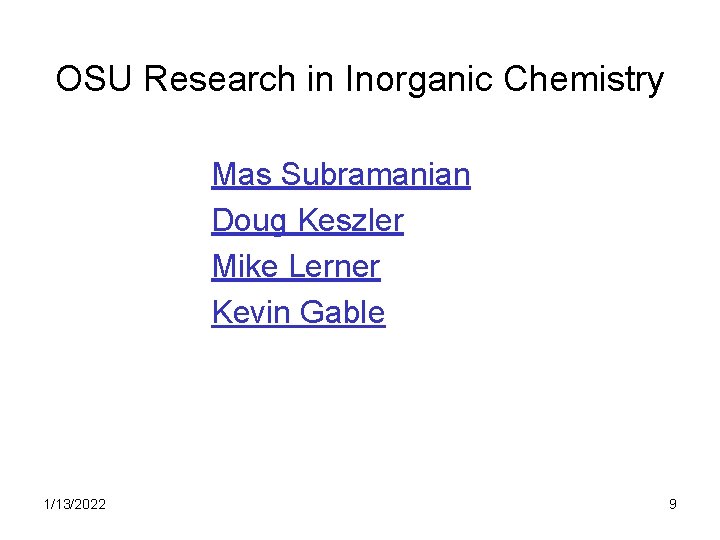Click the word Research in the heading
This screenshot has height=540, width=720.
[219, 78]
